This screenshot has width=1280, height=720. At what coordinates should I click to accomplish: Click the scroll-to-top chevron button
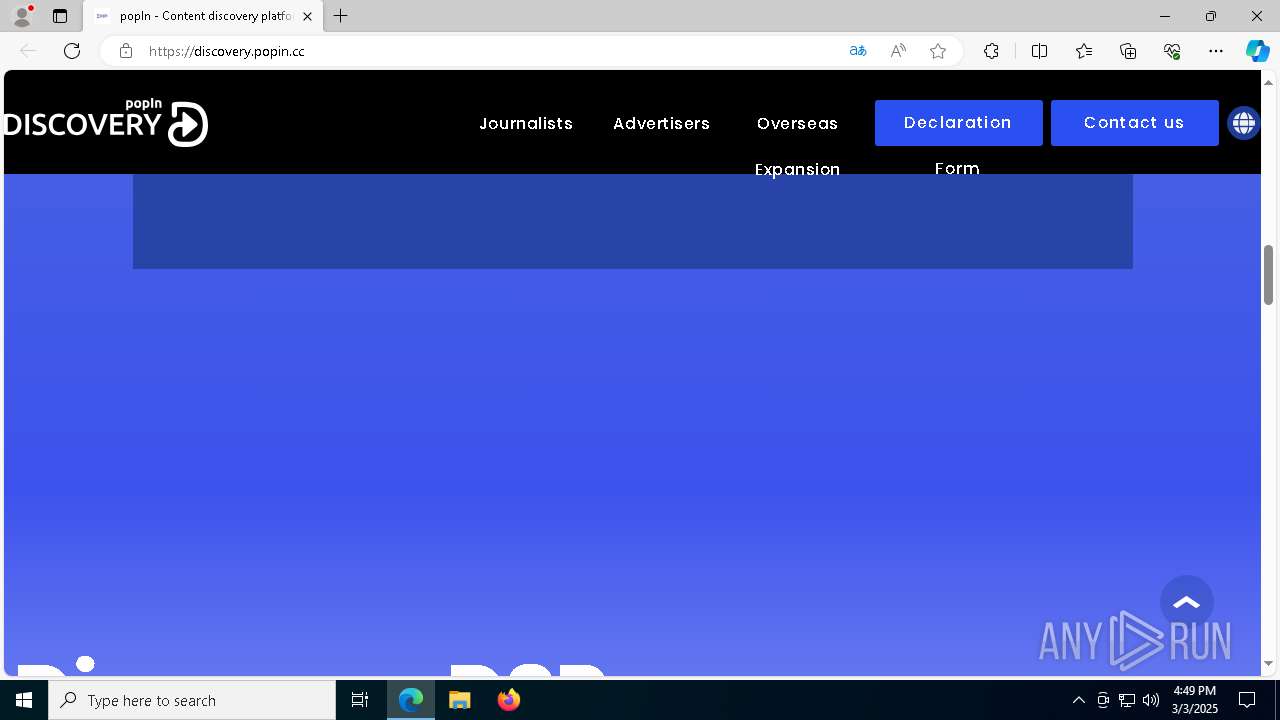coord(1187,602)
